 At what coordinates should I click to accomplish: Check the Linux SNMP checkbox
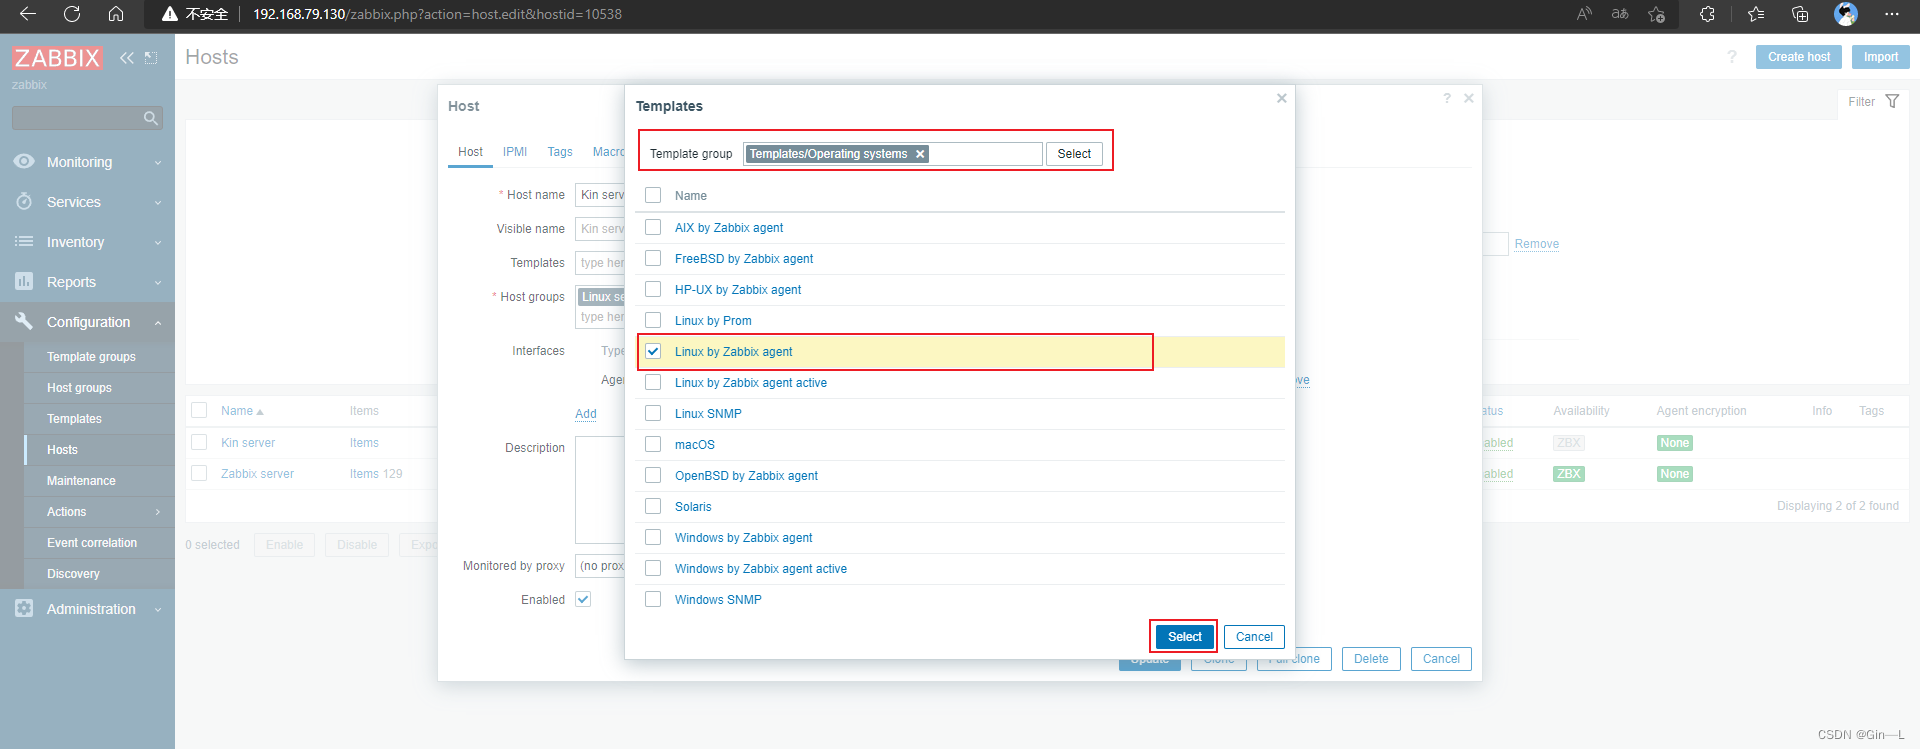(653, 413)
